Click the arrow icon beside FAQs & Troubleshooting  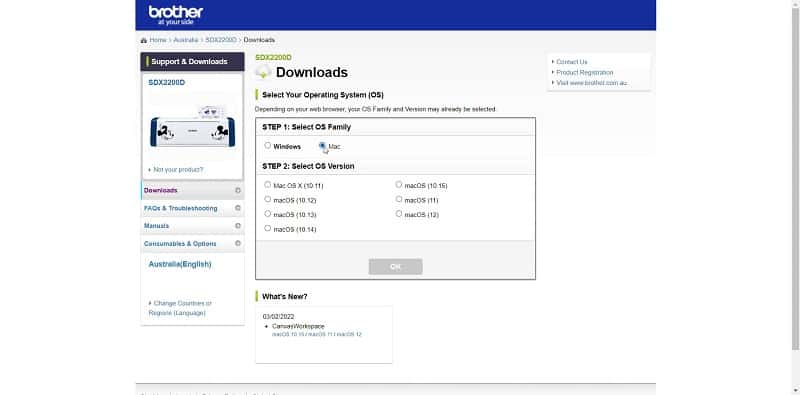coord(238,208)
